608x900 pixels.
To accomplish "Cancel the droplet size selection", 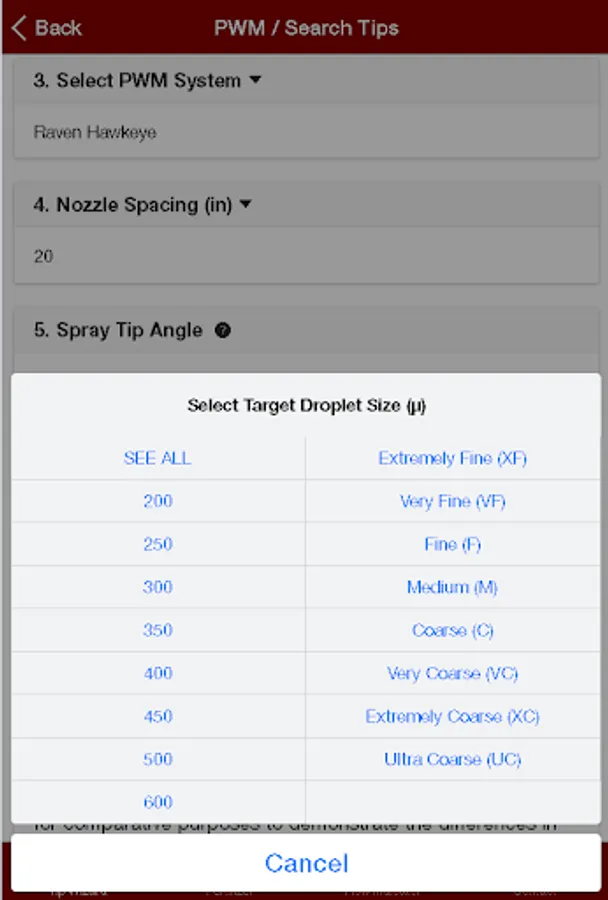I will 306,863.
